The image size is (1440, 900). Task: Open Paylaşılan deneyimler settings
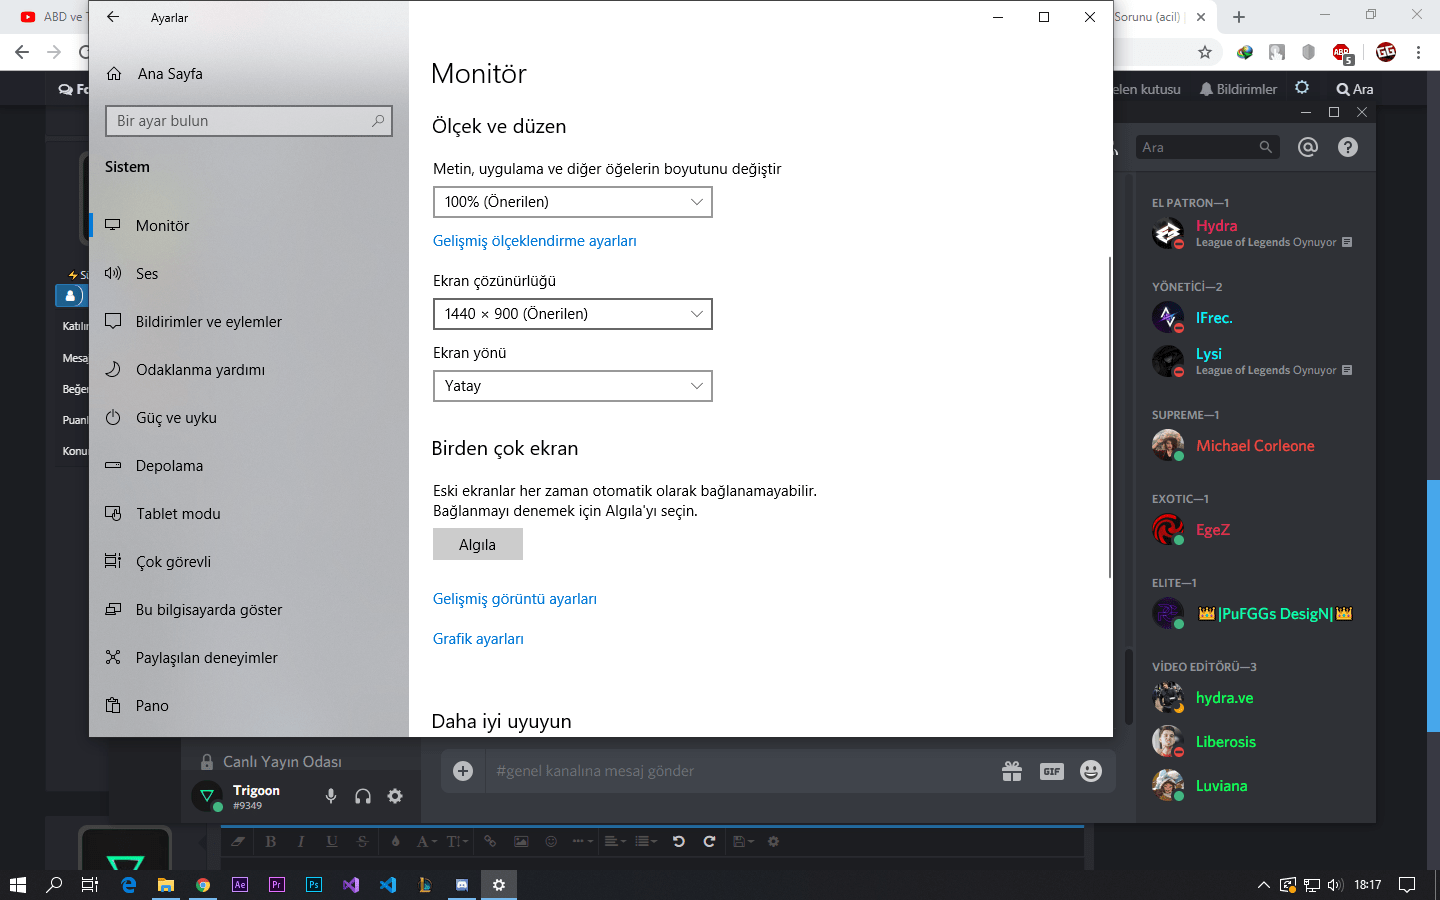pyautogui.click(x=249, y=658)
